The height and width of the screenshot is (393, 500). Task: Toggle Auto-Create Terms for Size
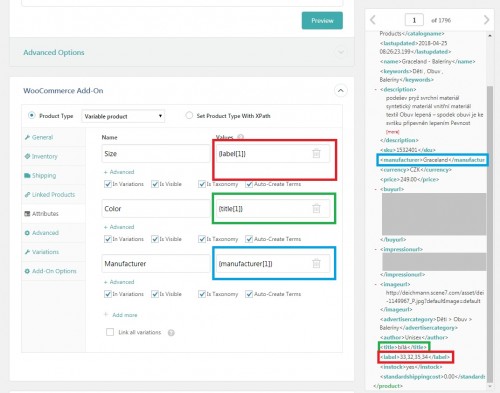point(249,184)
